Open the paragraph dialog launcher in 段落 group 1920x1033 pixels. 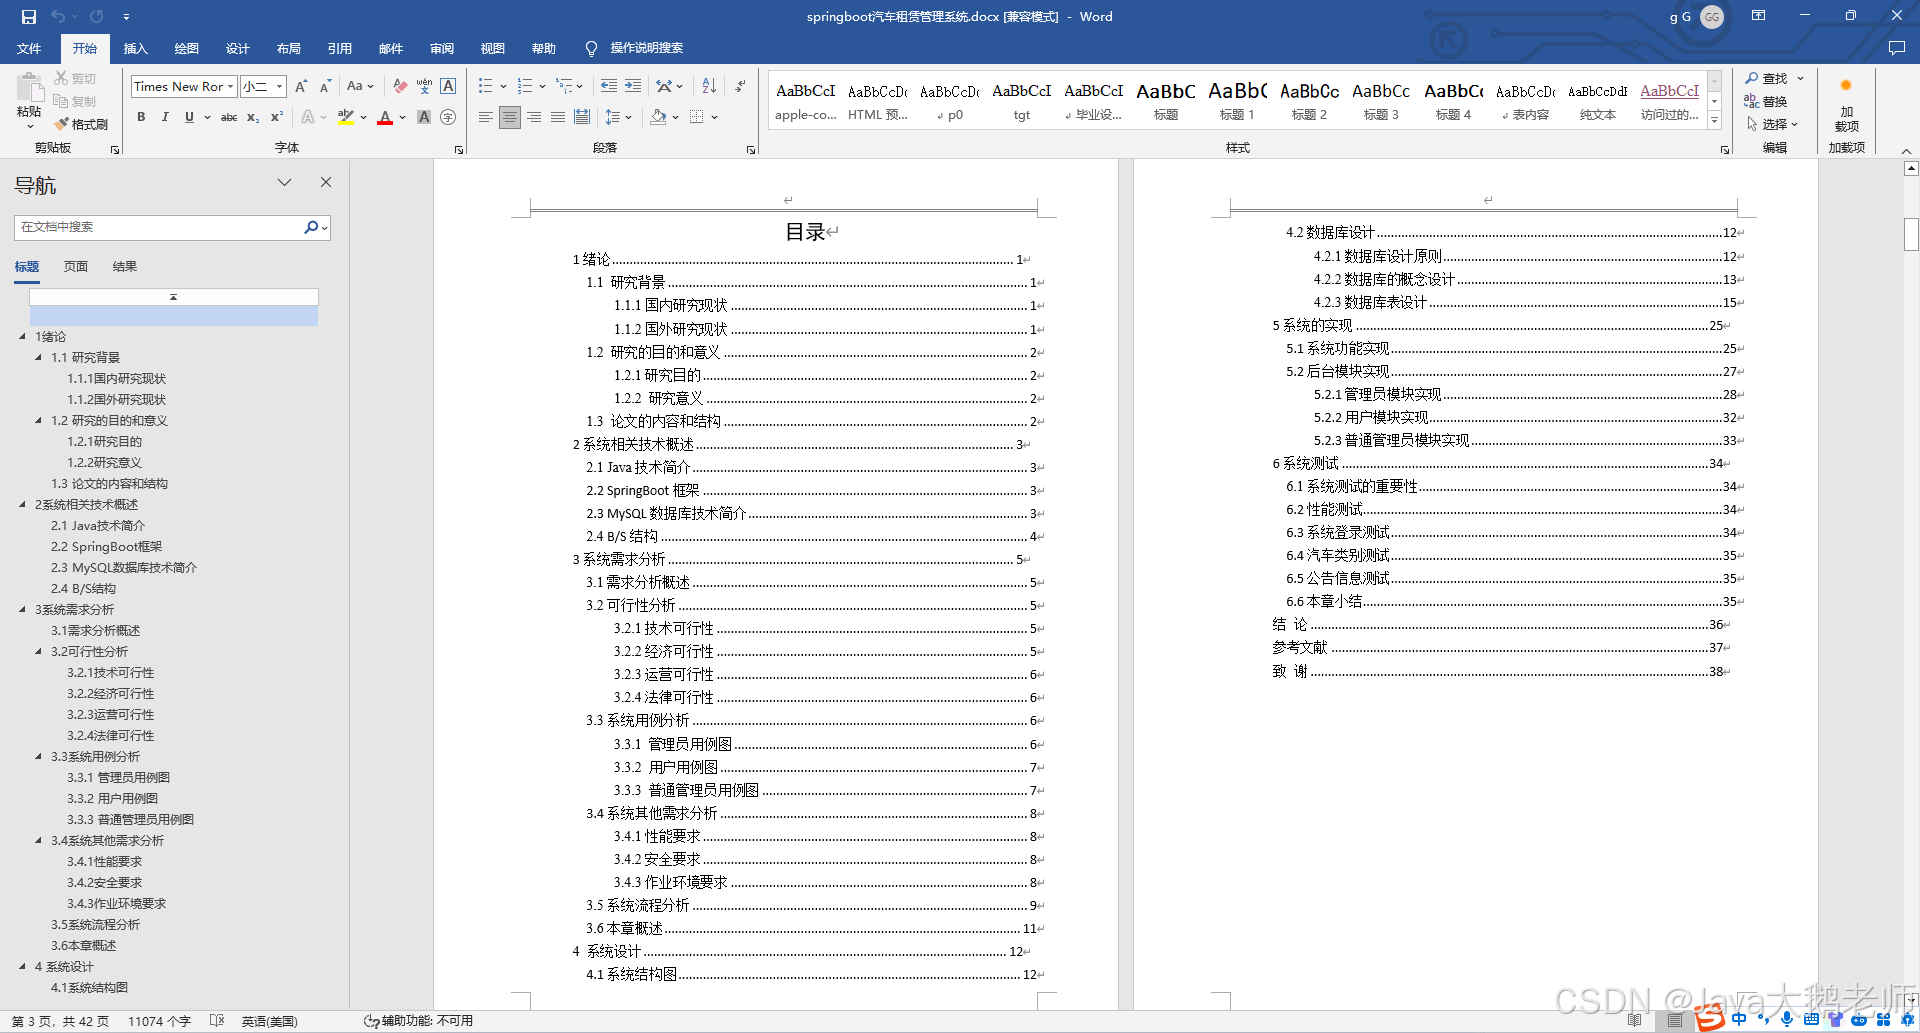tap(750, 149)
